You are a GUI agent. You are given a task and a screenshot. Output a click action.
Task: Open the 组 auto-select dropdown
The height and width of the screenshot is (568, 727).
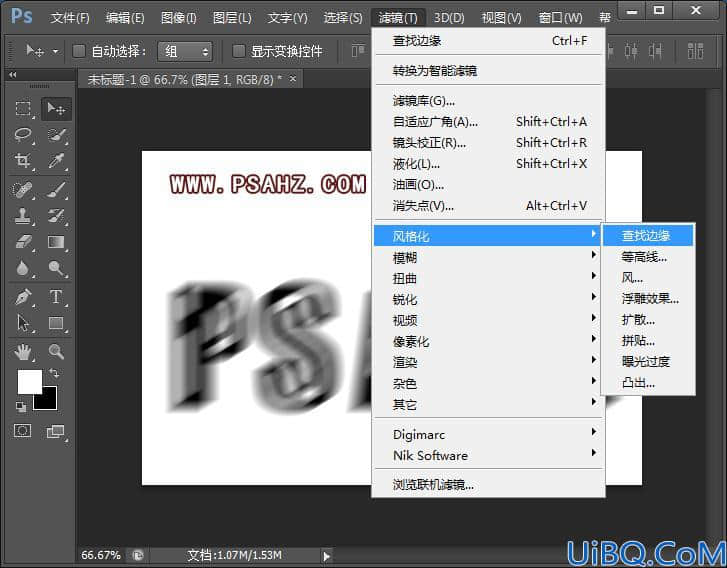click(185, 51)
